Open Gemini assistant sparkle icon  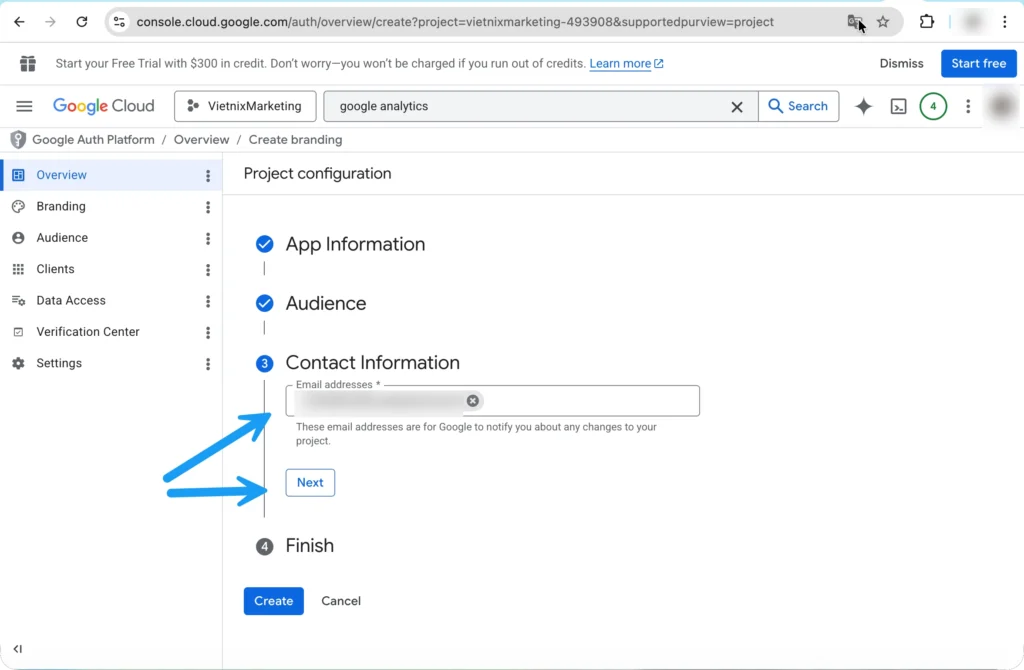click(x=862, y=105)
